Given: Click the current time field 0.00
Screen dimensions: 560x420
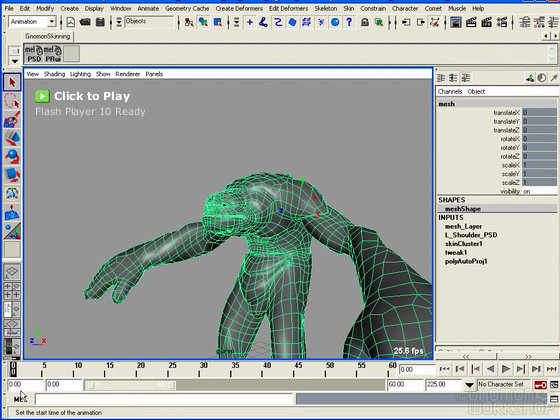Looking at the screenshot, I should pos(416,369).
